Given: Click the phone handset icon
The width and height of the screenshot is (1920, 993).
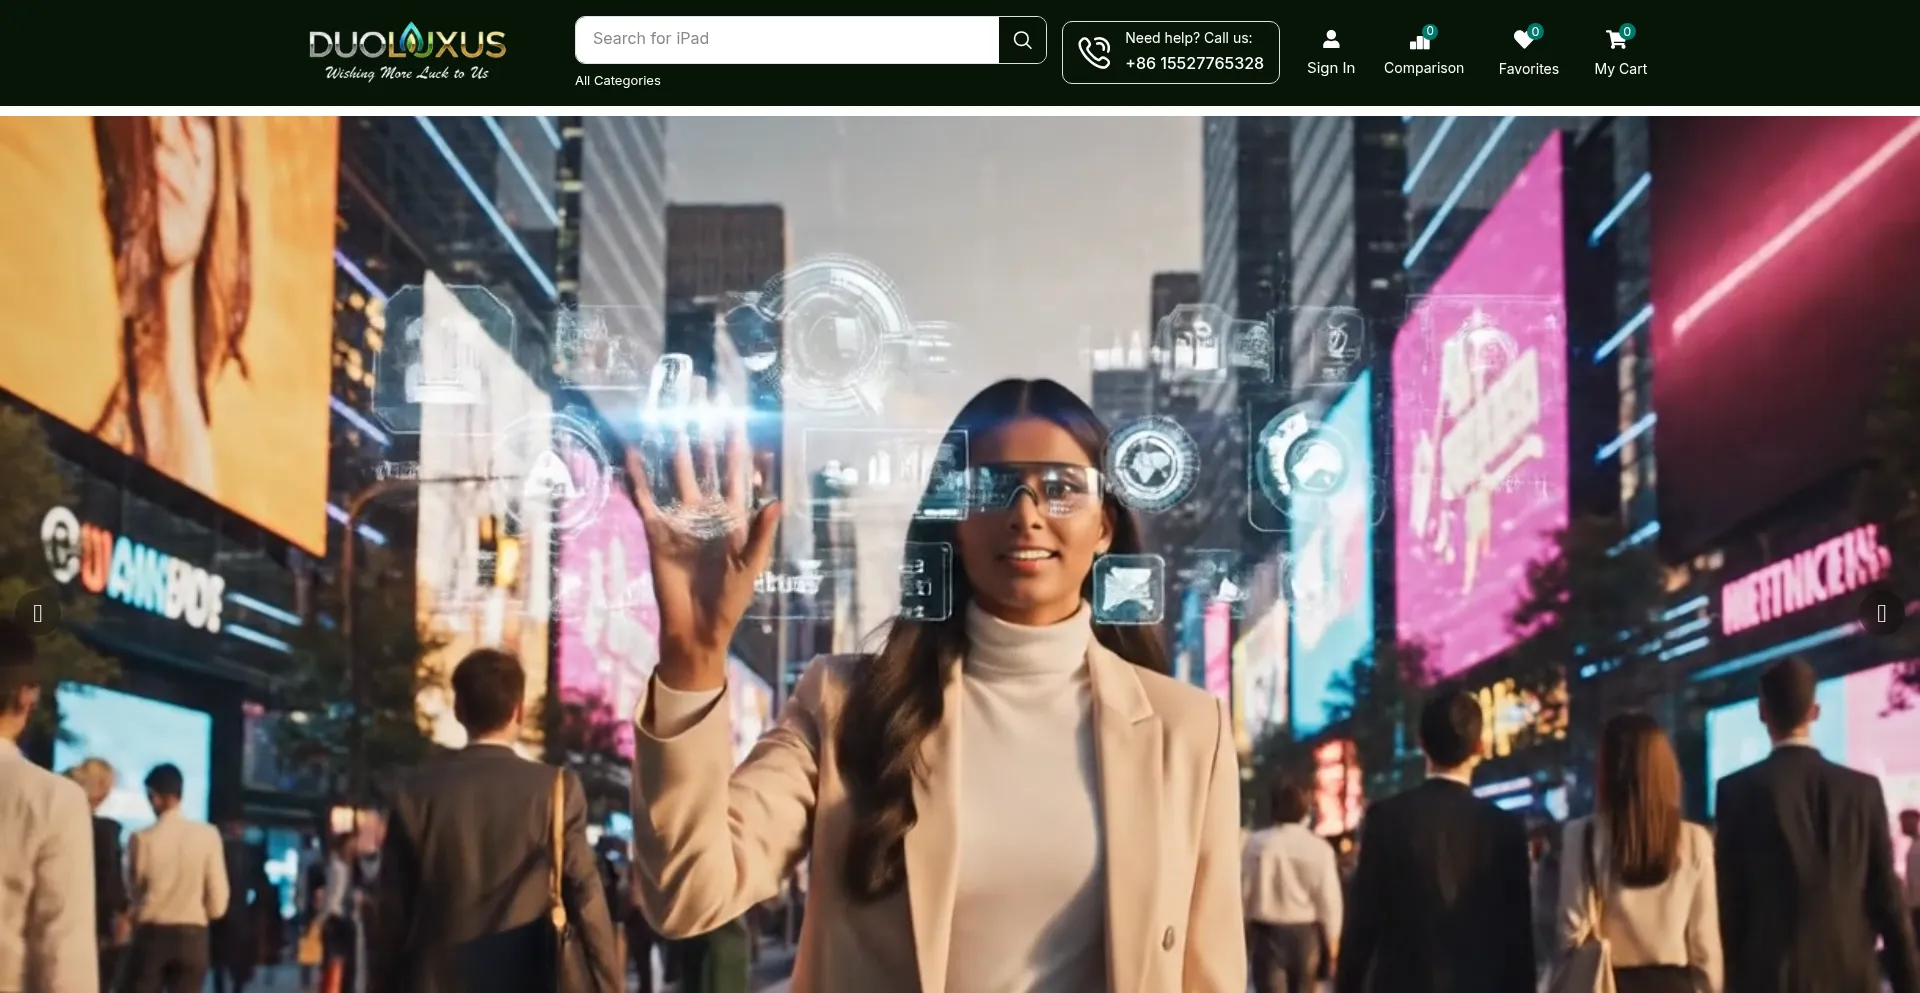Looking at the screenshot, I should [1094, 52].
